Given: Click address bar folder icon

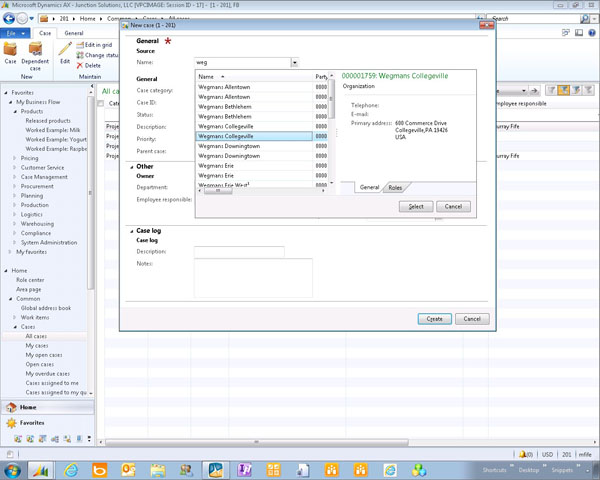Looking at the screenshot, I should click(x=44, y=18).
